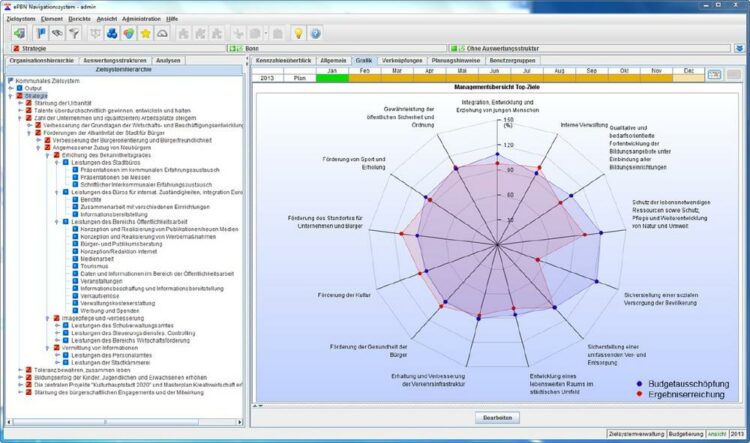
Task: Click the filter funnel toolbar icon
Action: pos(75,33)
